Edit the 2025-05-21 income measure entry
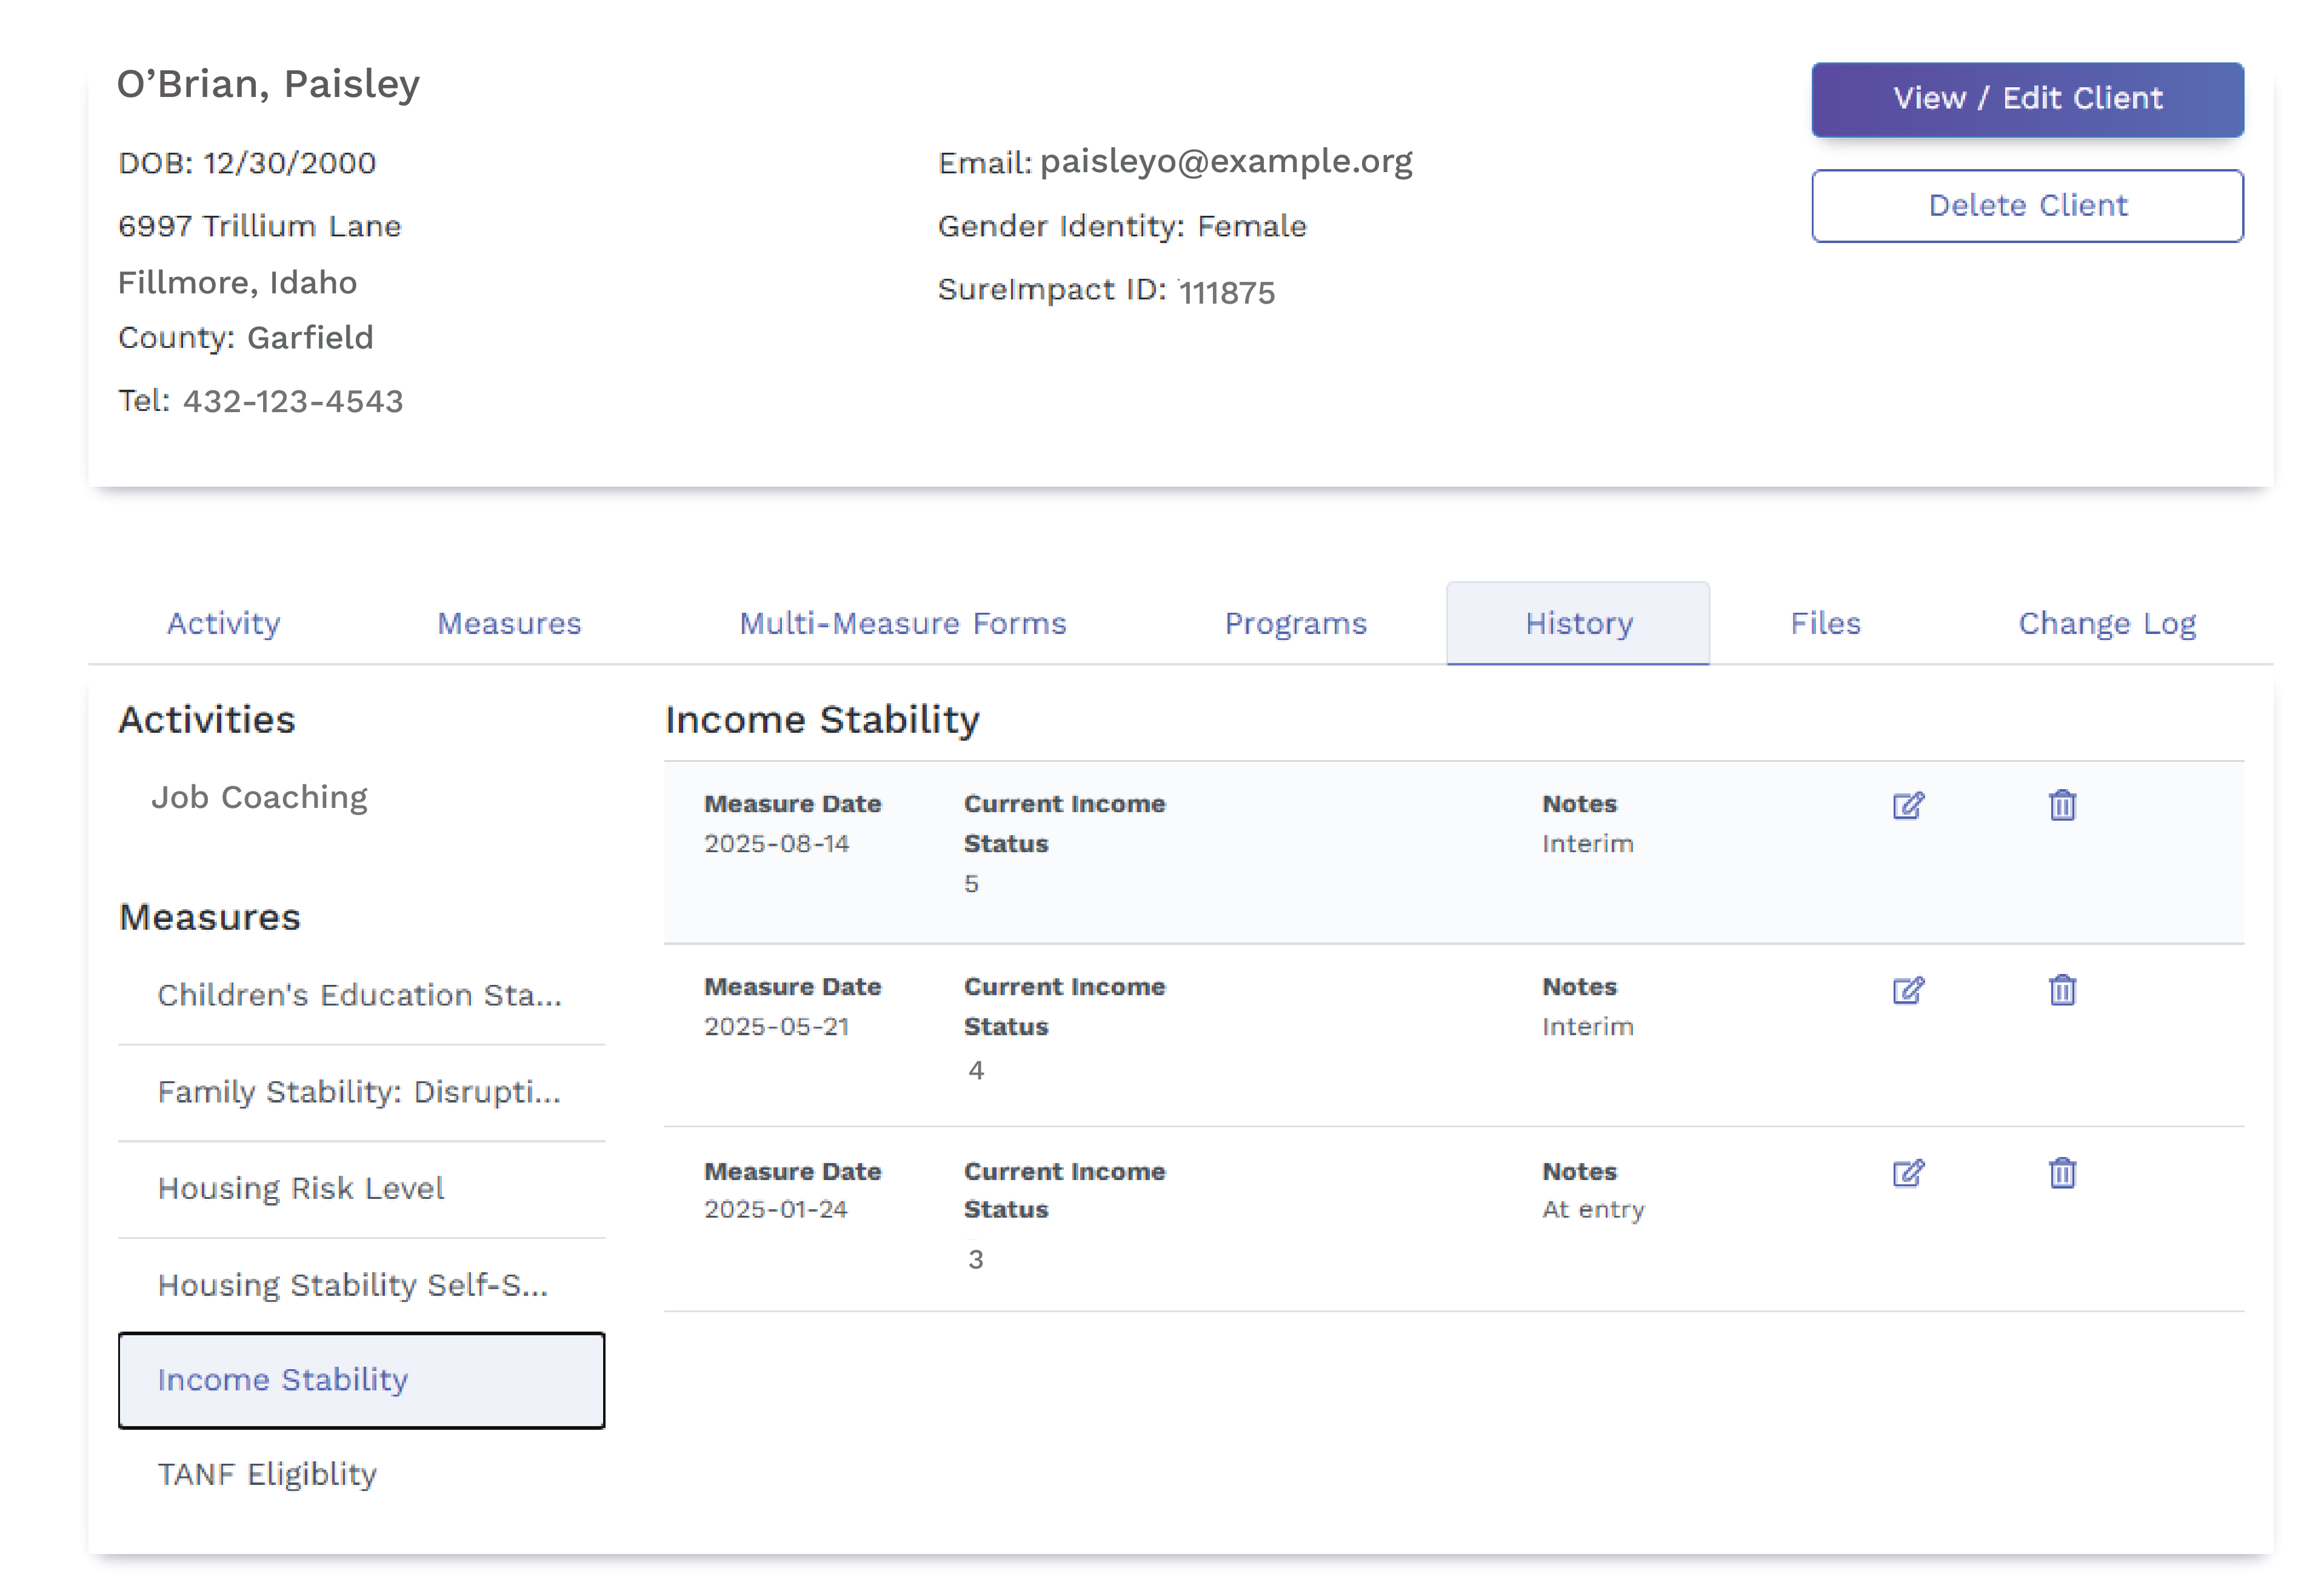The height and width of the screenshot is (1591, 2324). 1907,990
